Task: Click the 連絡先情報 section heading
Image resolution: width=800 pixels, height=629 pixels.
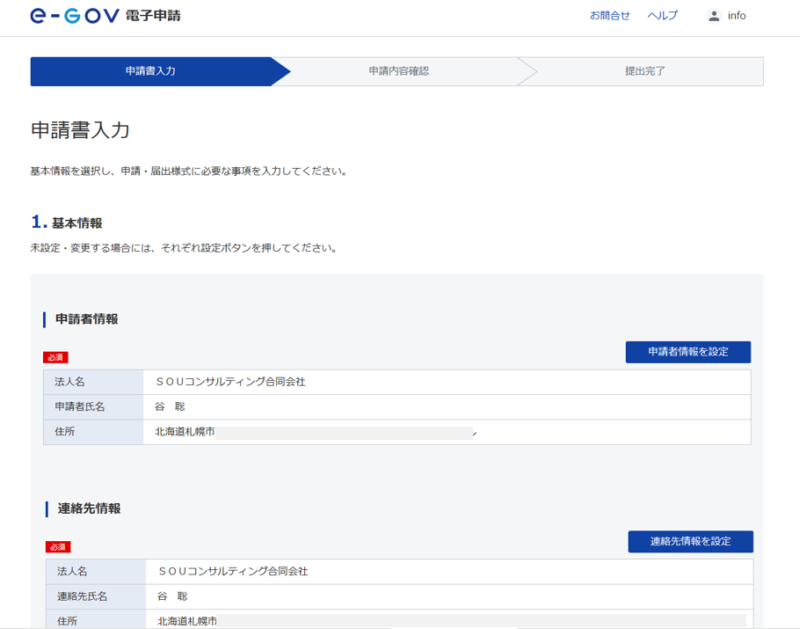Action: tap(89, 509)
